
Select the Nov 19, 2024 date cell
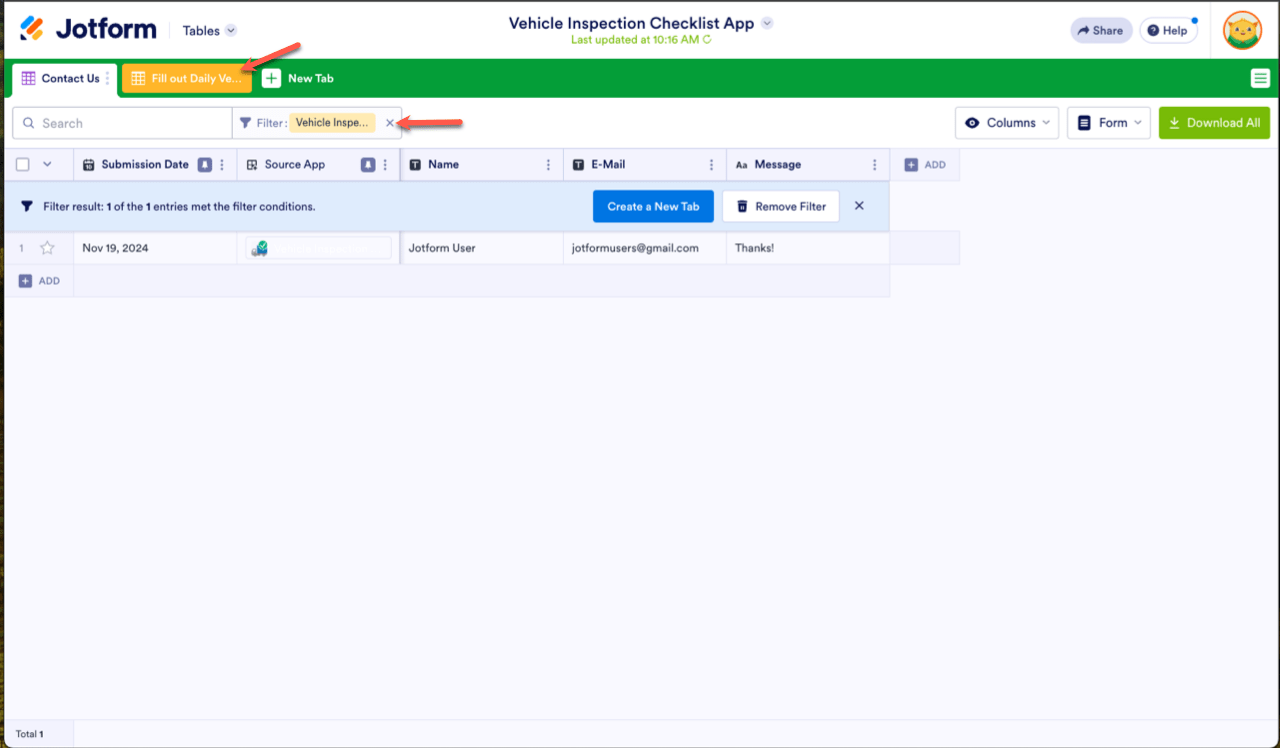155,248
